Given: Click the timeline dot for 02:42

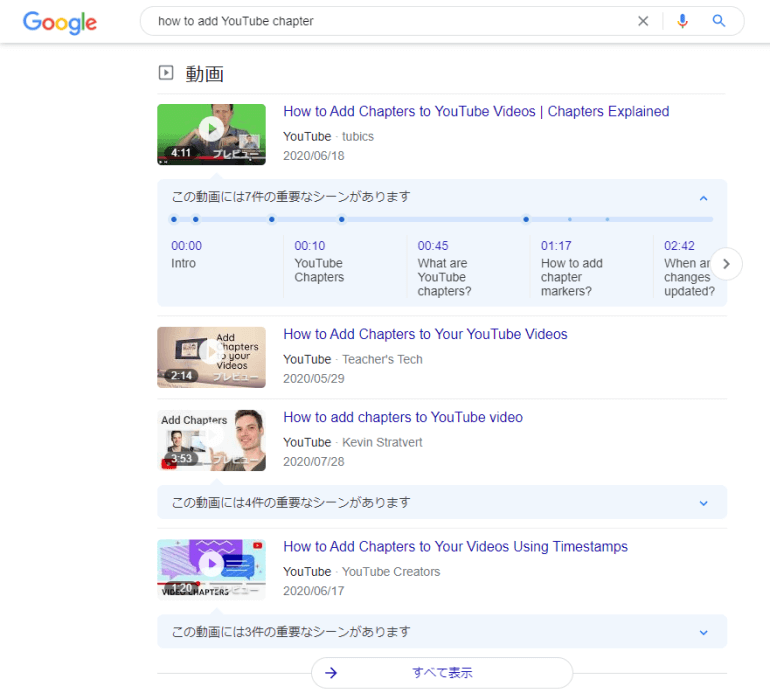Looking at the screenshot, I should click(x=526, y=219).
